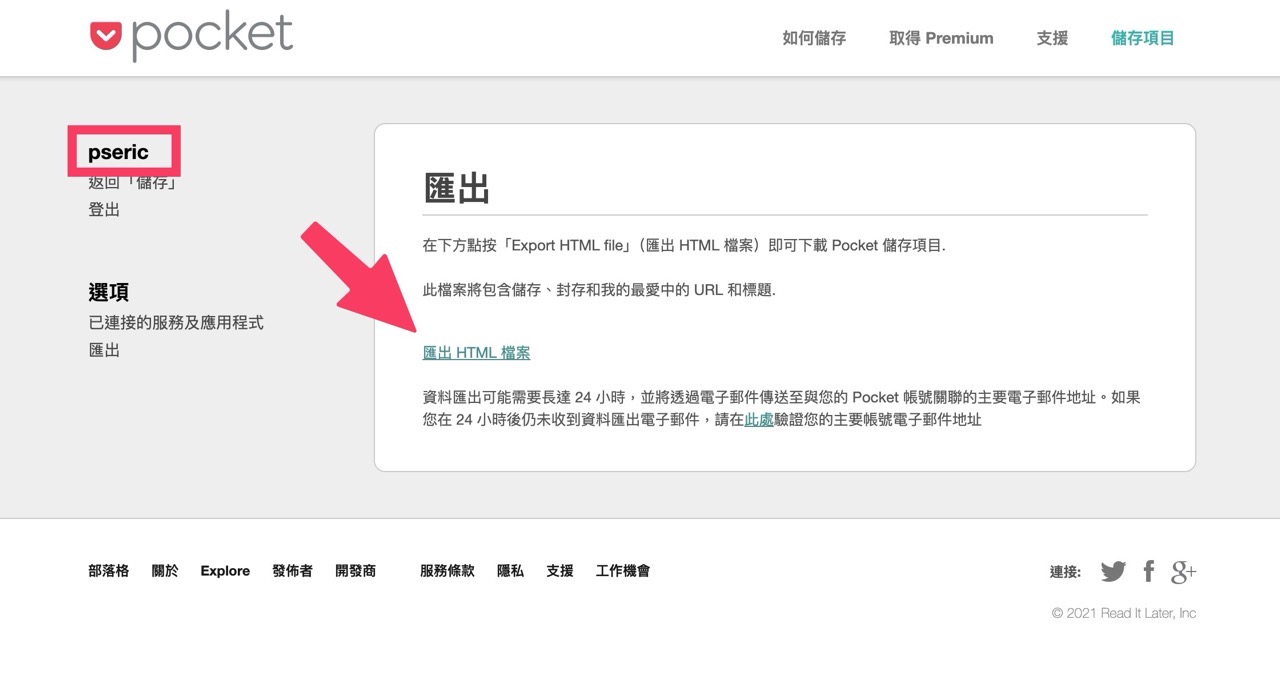Open 發佈者 footer link
The height and width of the screenshot is (686, 1280).
292,571
